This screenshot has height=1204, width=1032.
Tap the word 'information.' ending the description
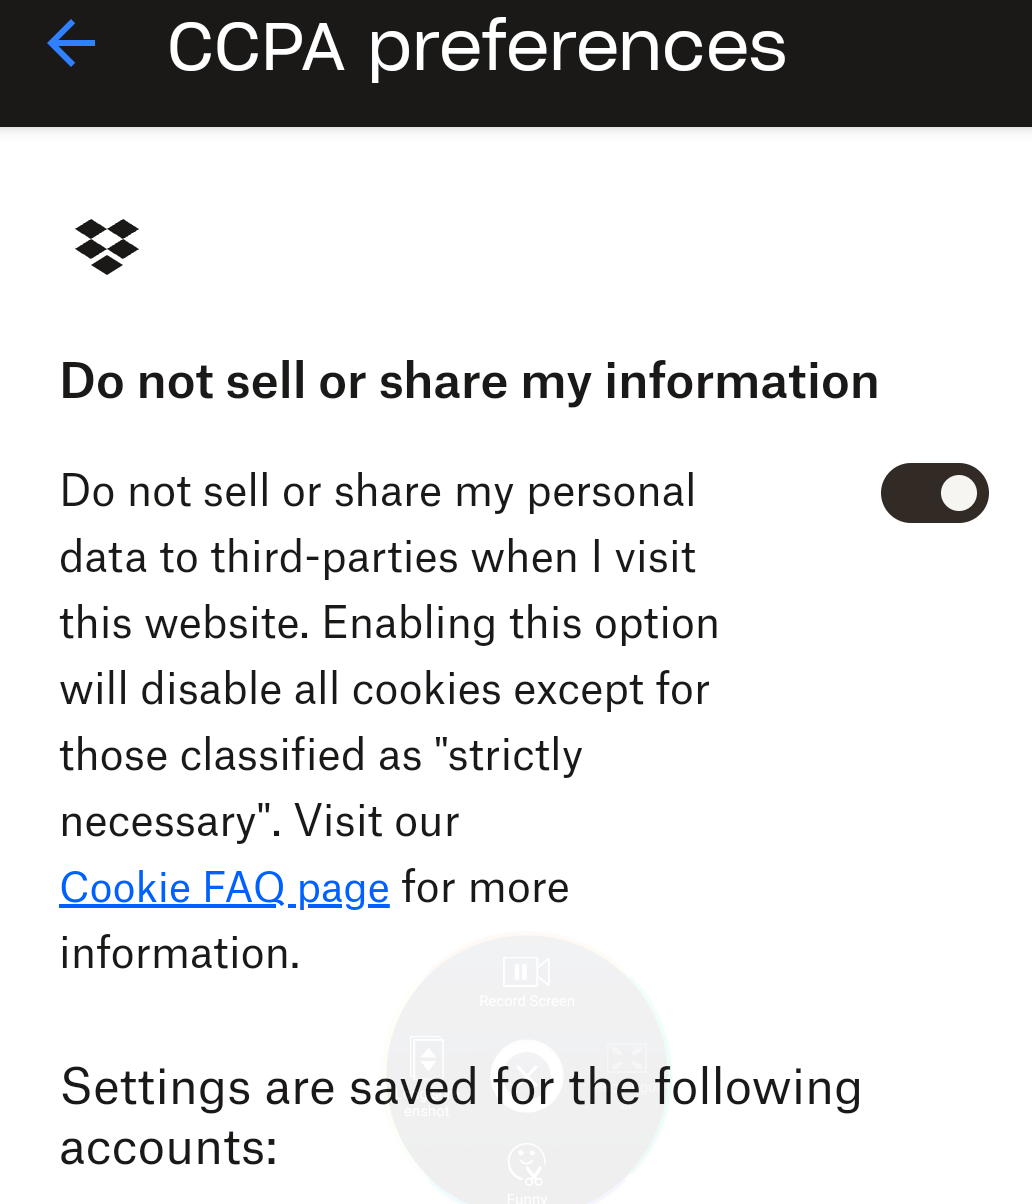180,954
